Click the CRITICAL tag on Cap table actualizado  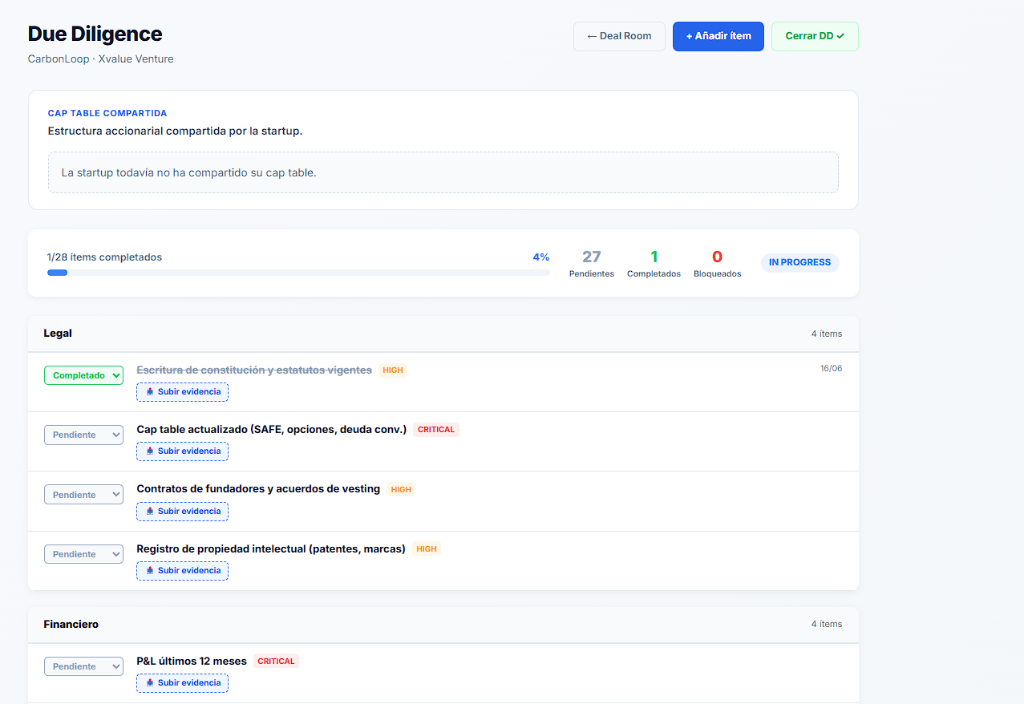point(436,430)
